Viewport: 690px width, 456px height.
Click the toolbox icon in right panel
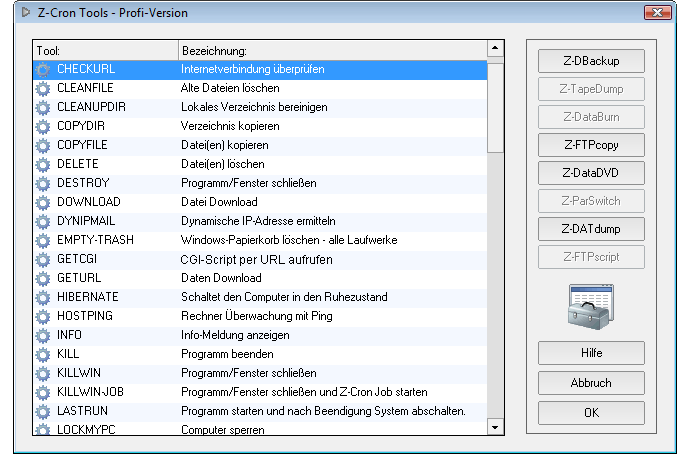[590, 304]
